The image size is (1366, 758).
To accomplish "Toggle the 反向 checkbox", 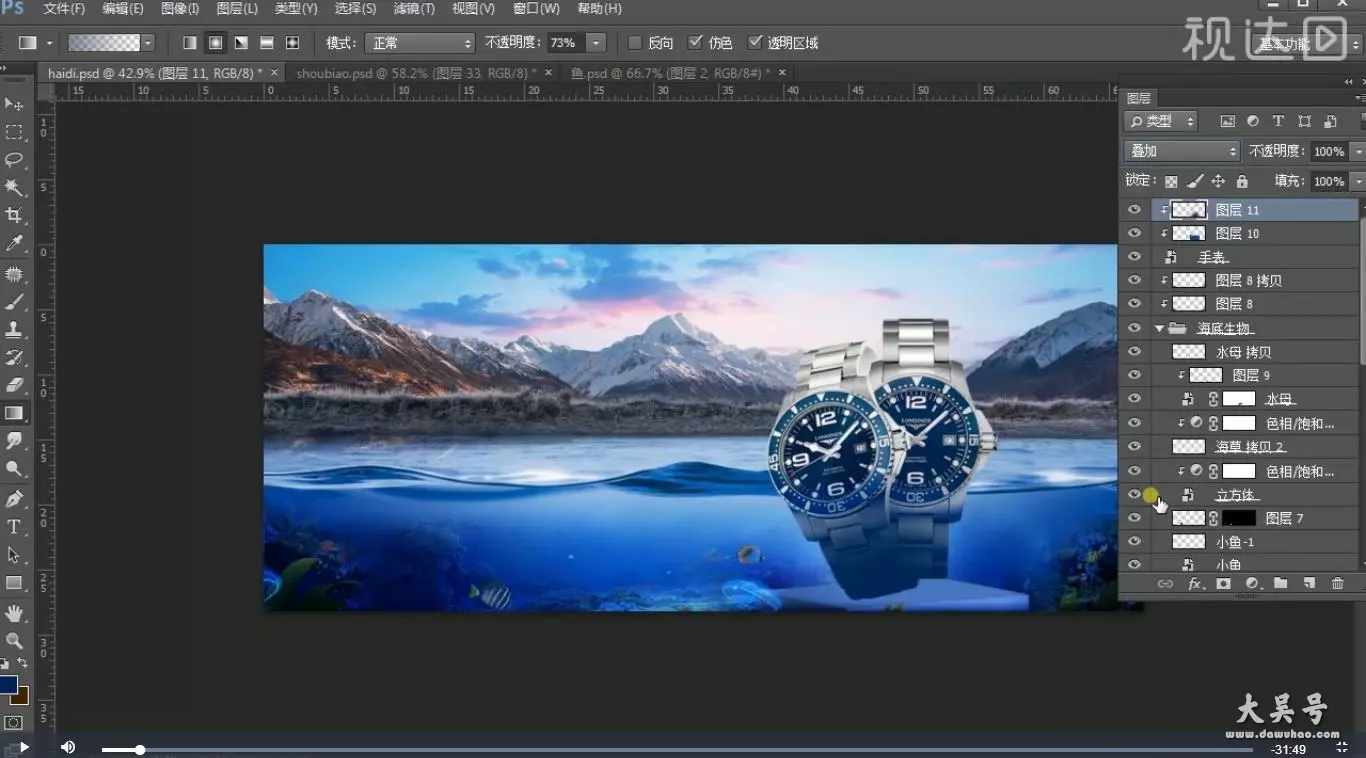I will tap(635, 43).
